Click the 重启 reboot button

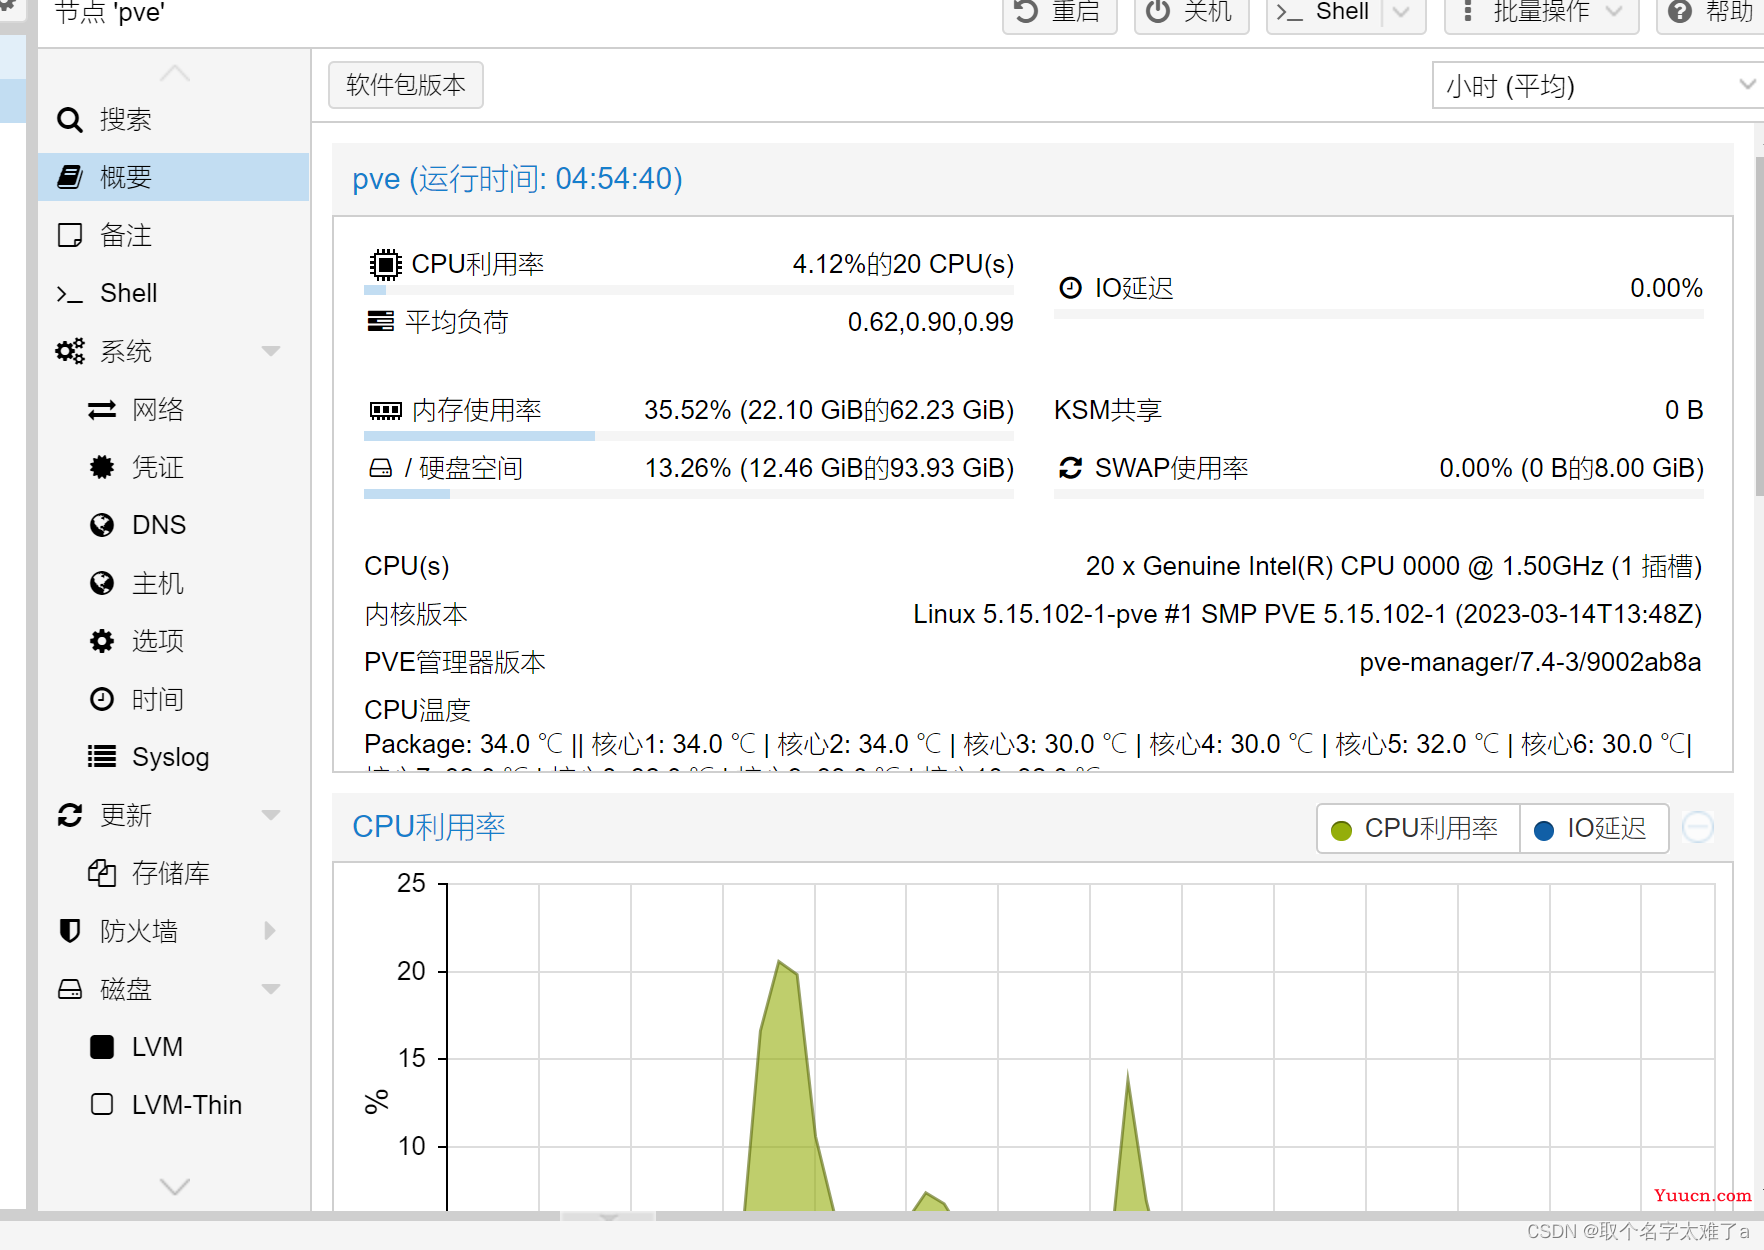(1060, 14)
